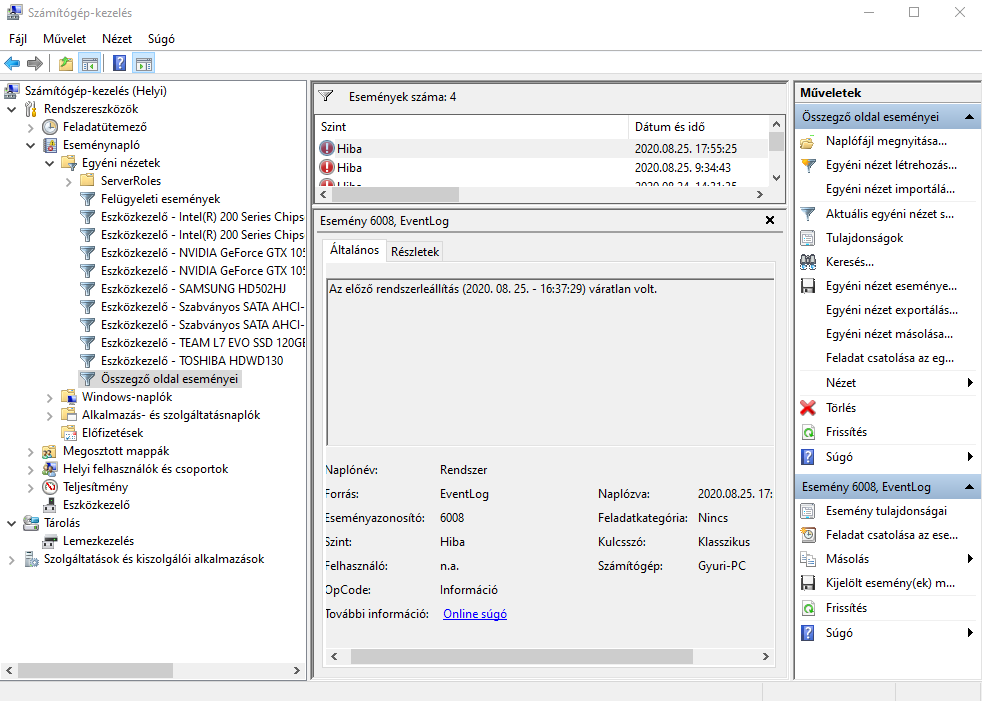This screenshot has height=701, width=982.
Task: Click the Helyi felhasználók és csoportok icon
Action: 49,469
